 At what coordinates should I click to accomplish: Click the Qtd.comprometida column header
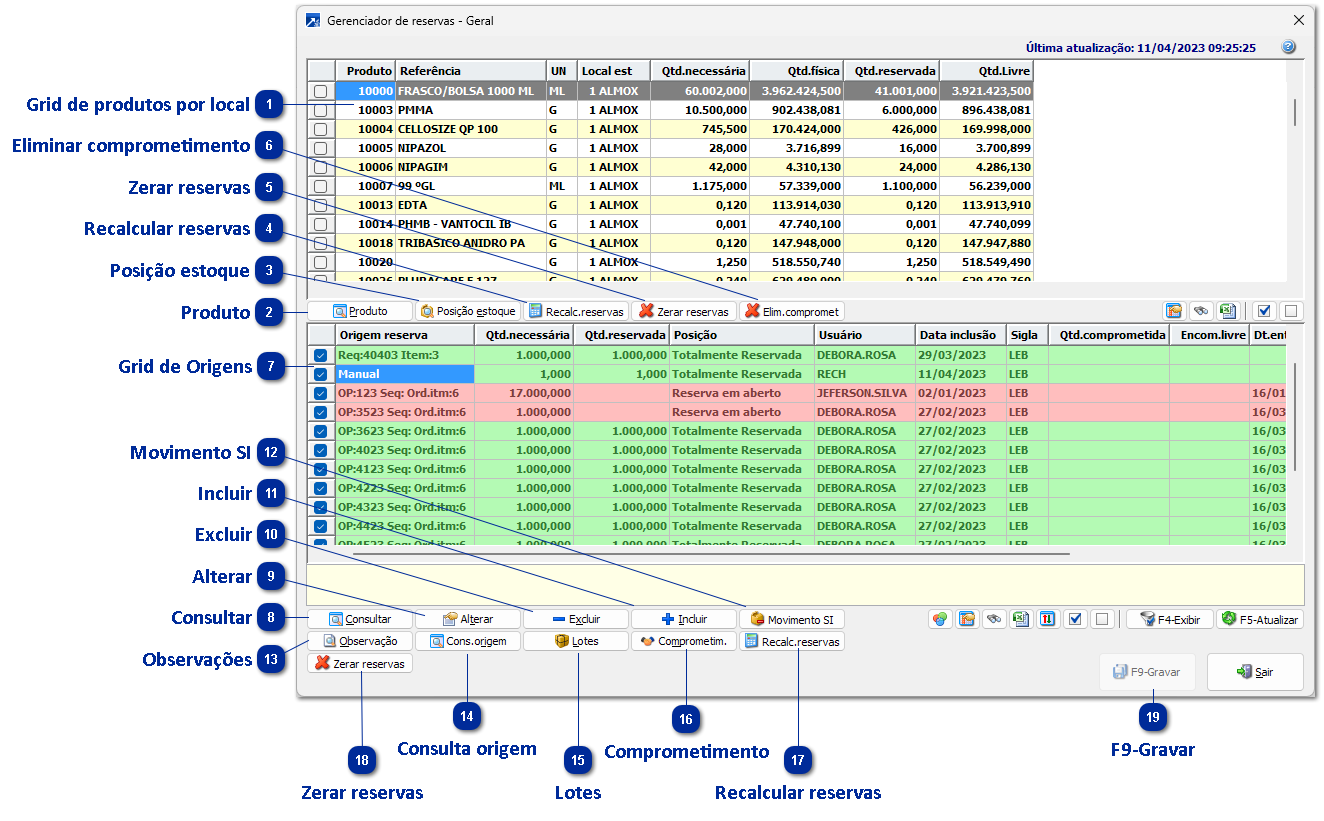(x=1108, y=335)
